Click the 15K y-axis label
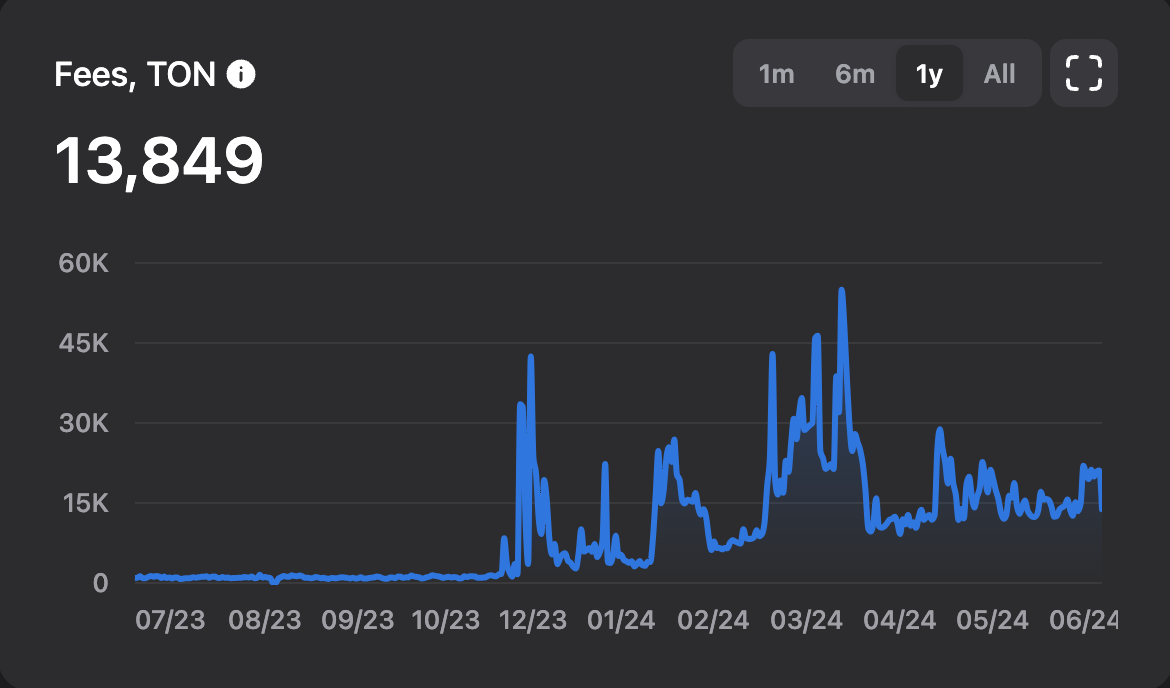 pyautogui.click(x=85, y=503)
